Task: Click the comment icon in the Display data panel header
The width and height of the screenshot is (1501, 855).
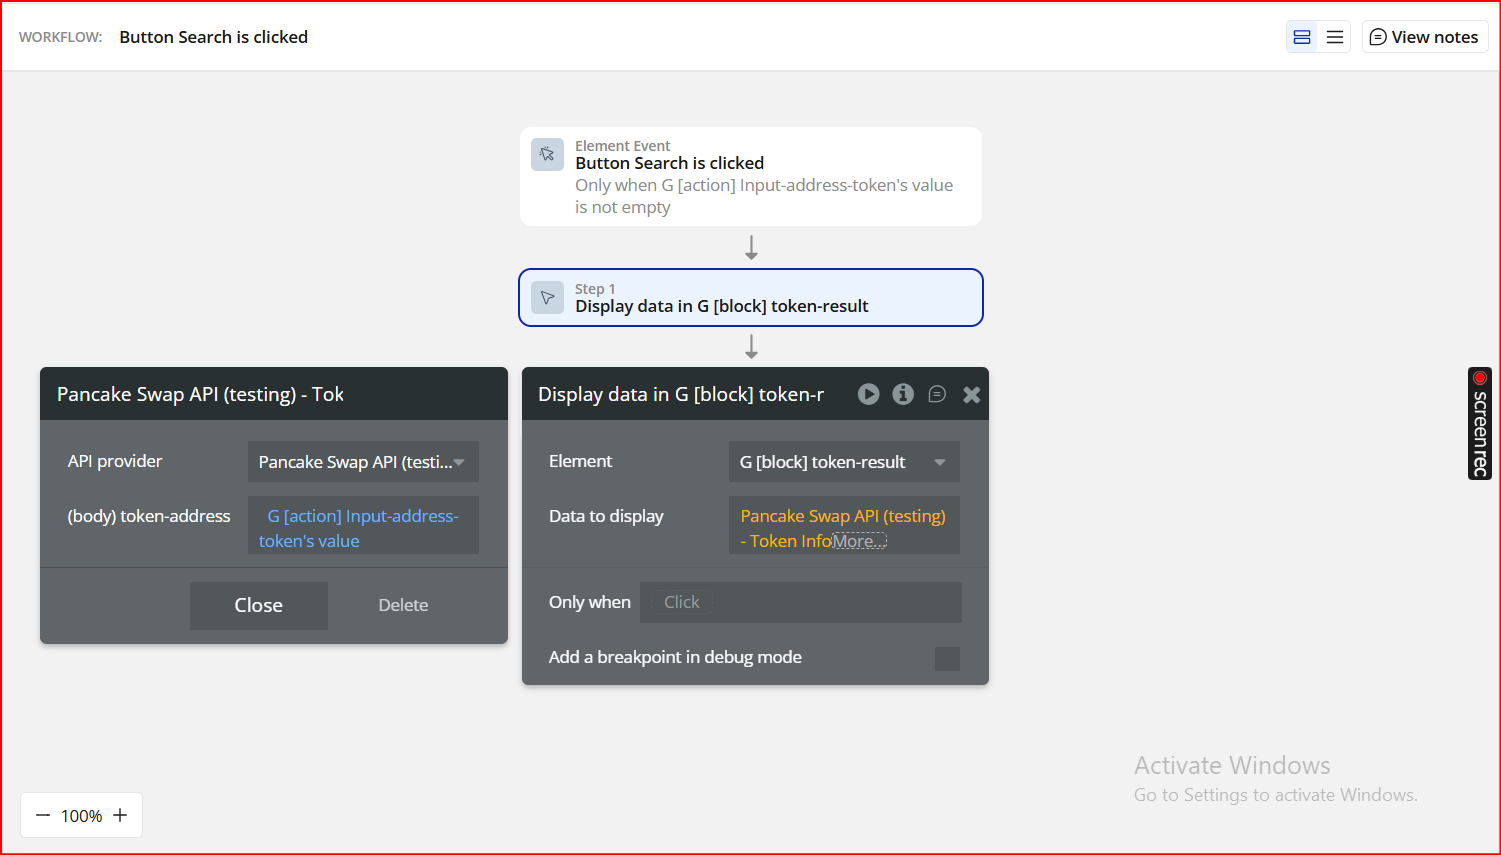Action: coord(937,394)
